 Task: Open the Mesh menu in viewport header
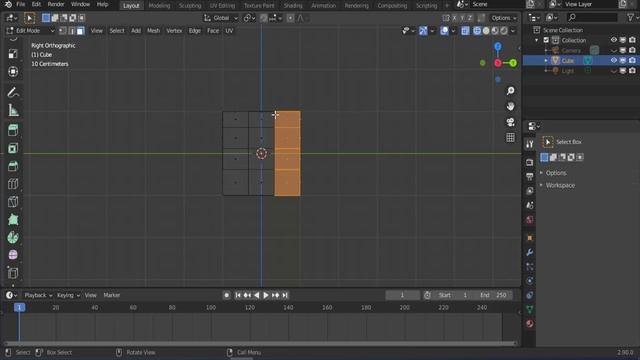click(x=153, y=31)
